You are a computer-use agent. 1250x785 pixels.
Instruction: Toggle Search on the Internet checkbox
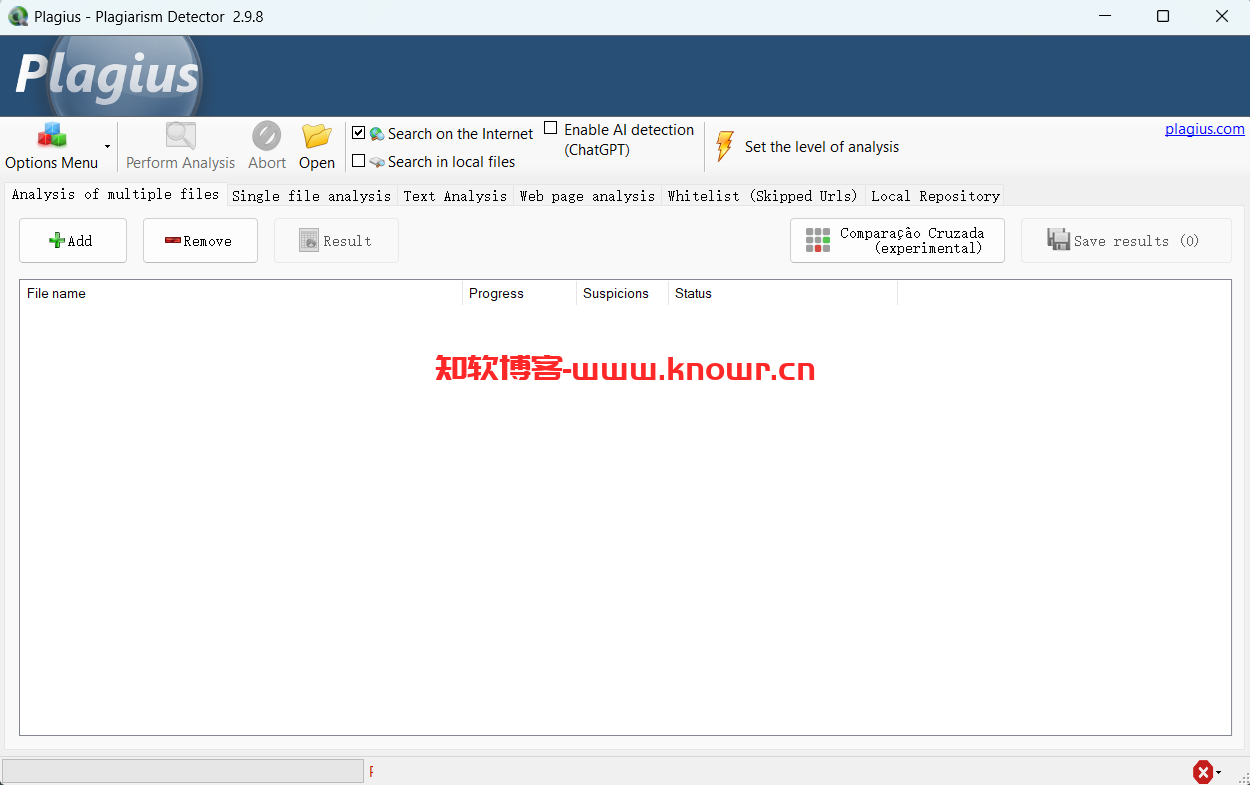[x=359, y=133]
